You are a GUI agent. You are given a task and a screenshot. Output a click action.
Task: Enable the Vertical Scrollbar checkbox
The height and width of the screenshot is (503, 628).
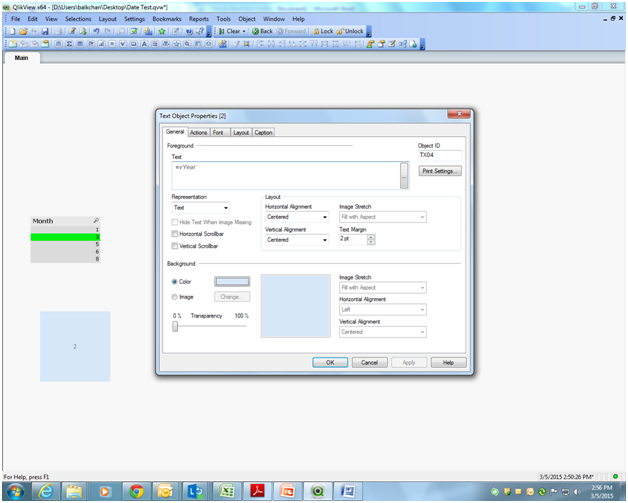[175, 245]
